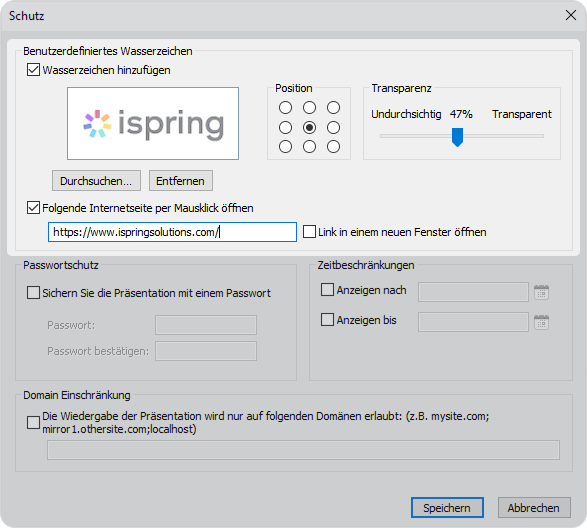Click the transparency slider thumb
This screenshot has width=587, height=528.
click(457, 137)
